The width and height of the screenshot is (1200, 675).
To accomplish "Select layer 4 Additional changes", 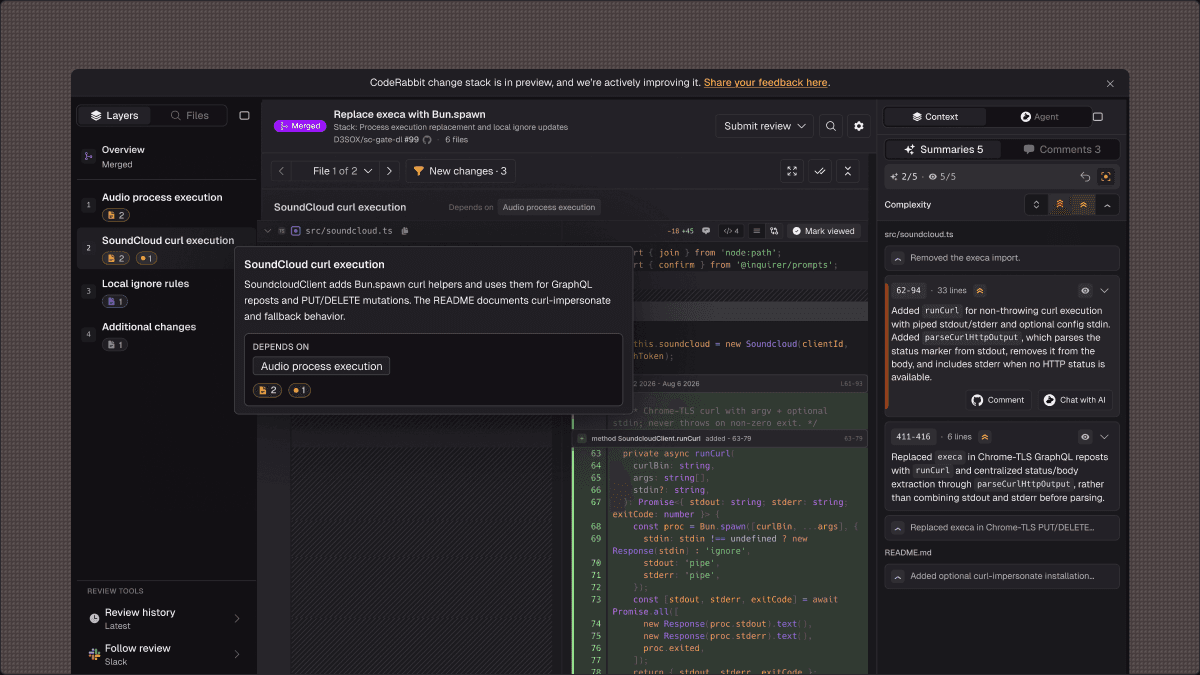I will point(166,335).
